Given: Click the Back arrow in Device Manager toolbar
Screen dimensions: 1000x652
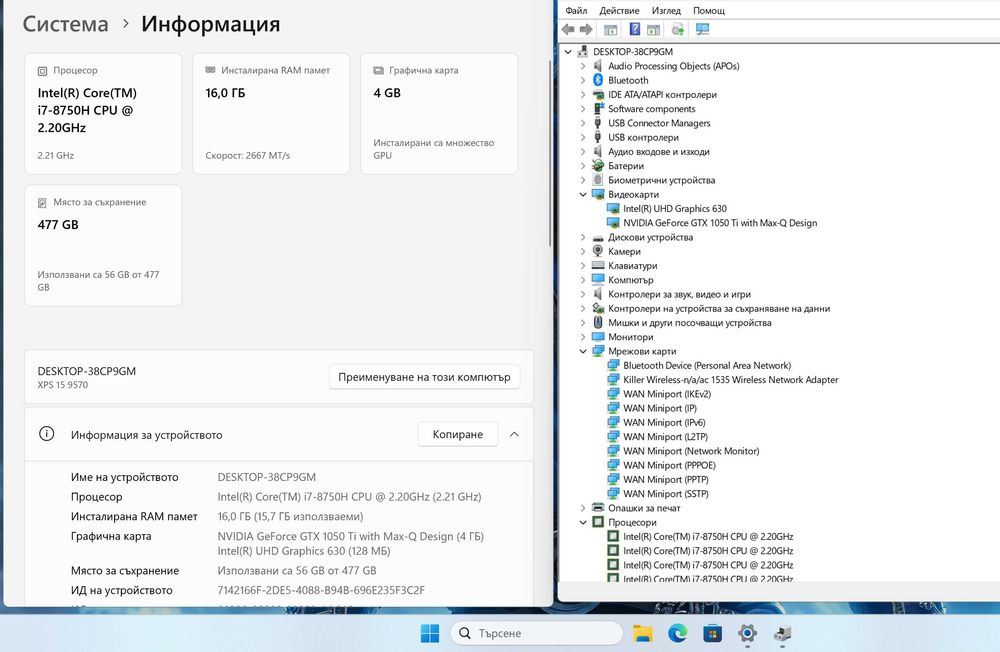Looking at the screenshot, I should (x=568, y=29).
